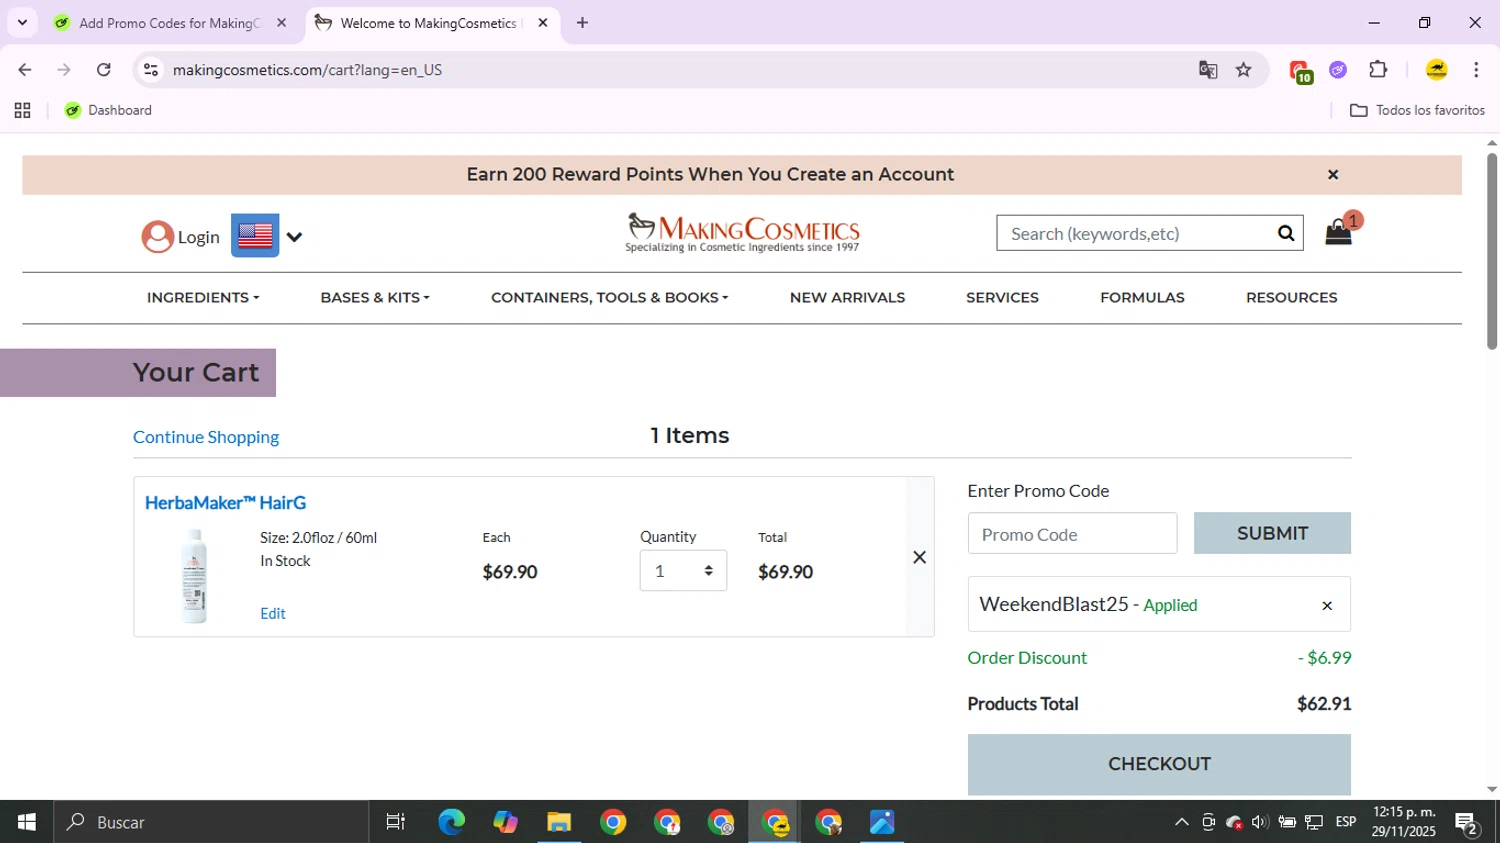View site information icon in address bar

[x=151, y=70]
